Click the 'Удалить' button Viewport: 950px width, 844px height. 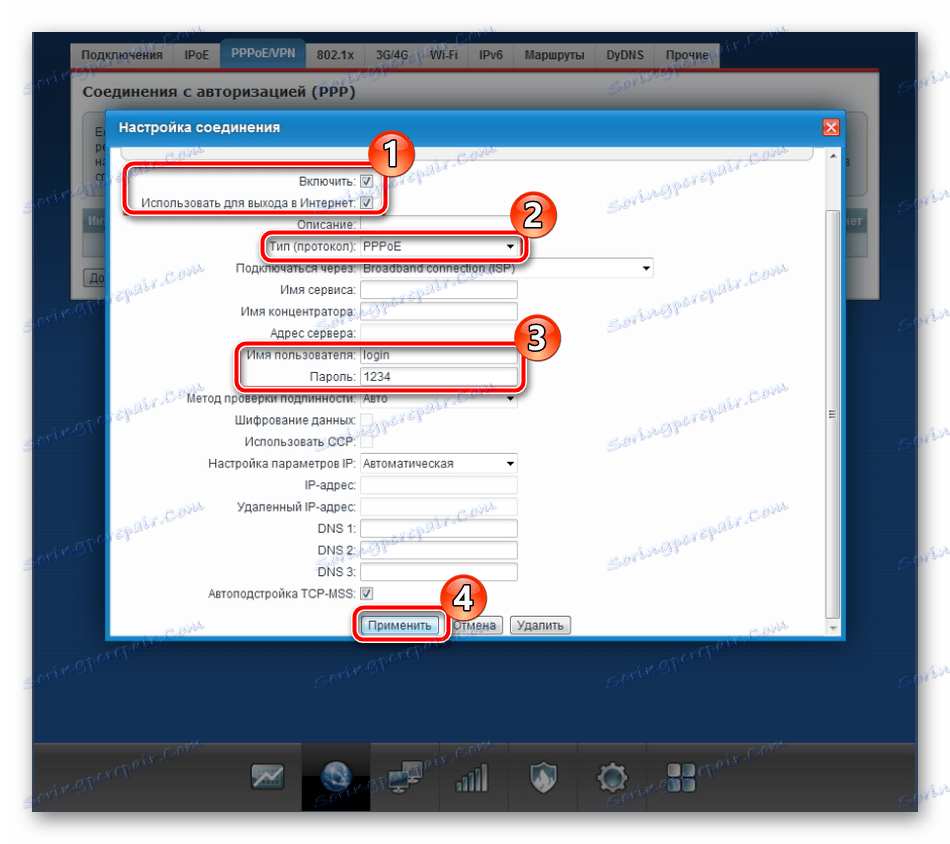pyautogui.click(x=540, y=625)
